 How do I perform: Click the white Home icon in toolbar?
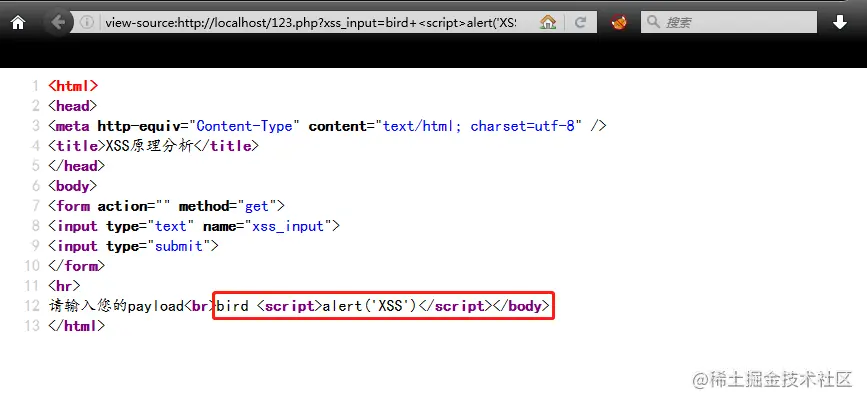pyautogui.click(x=18, y=23)
